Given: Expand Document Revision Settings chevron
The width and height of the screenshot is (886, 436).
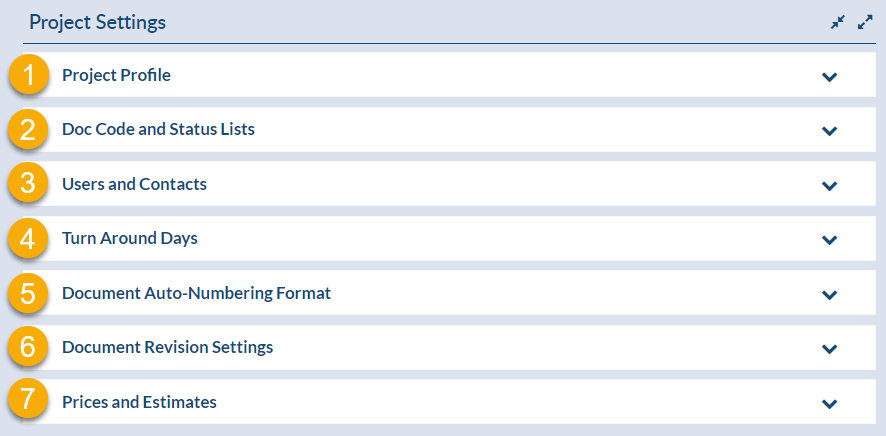Looking at the screenshot, I should coord(829,349).
